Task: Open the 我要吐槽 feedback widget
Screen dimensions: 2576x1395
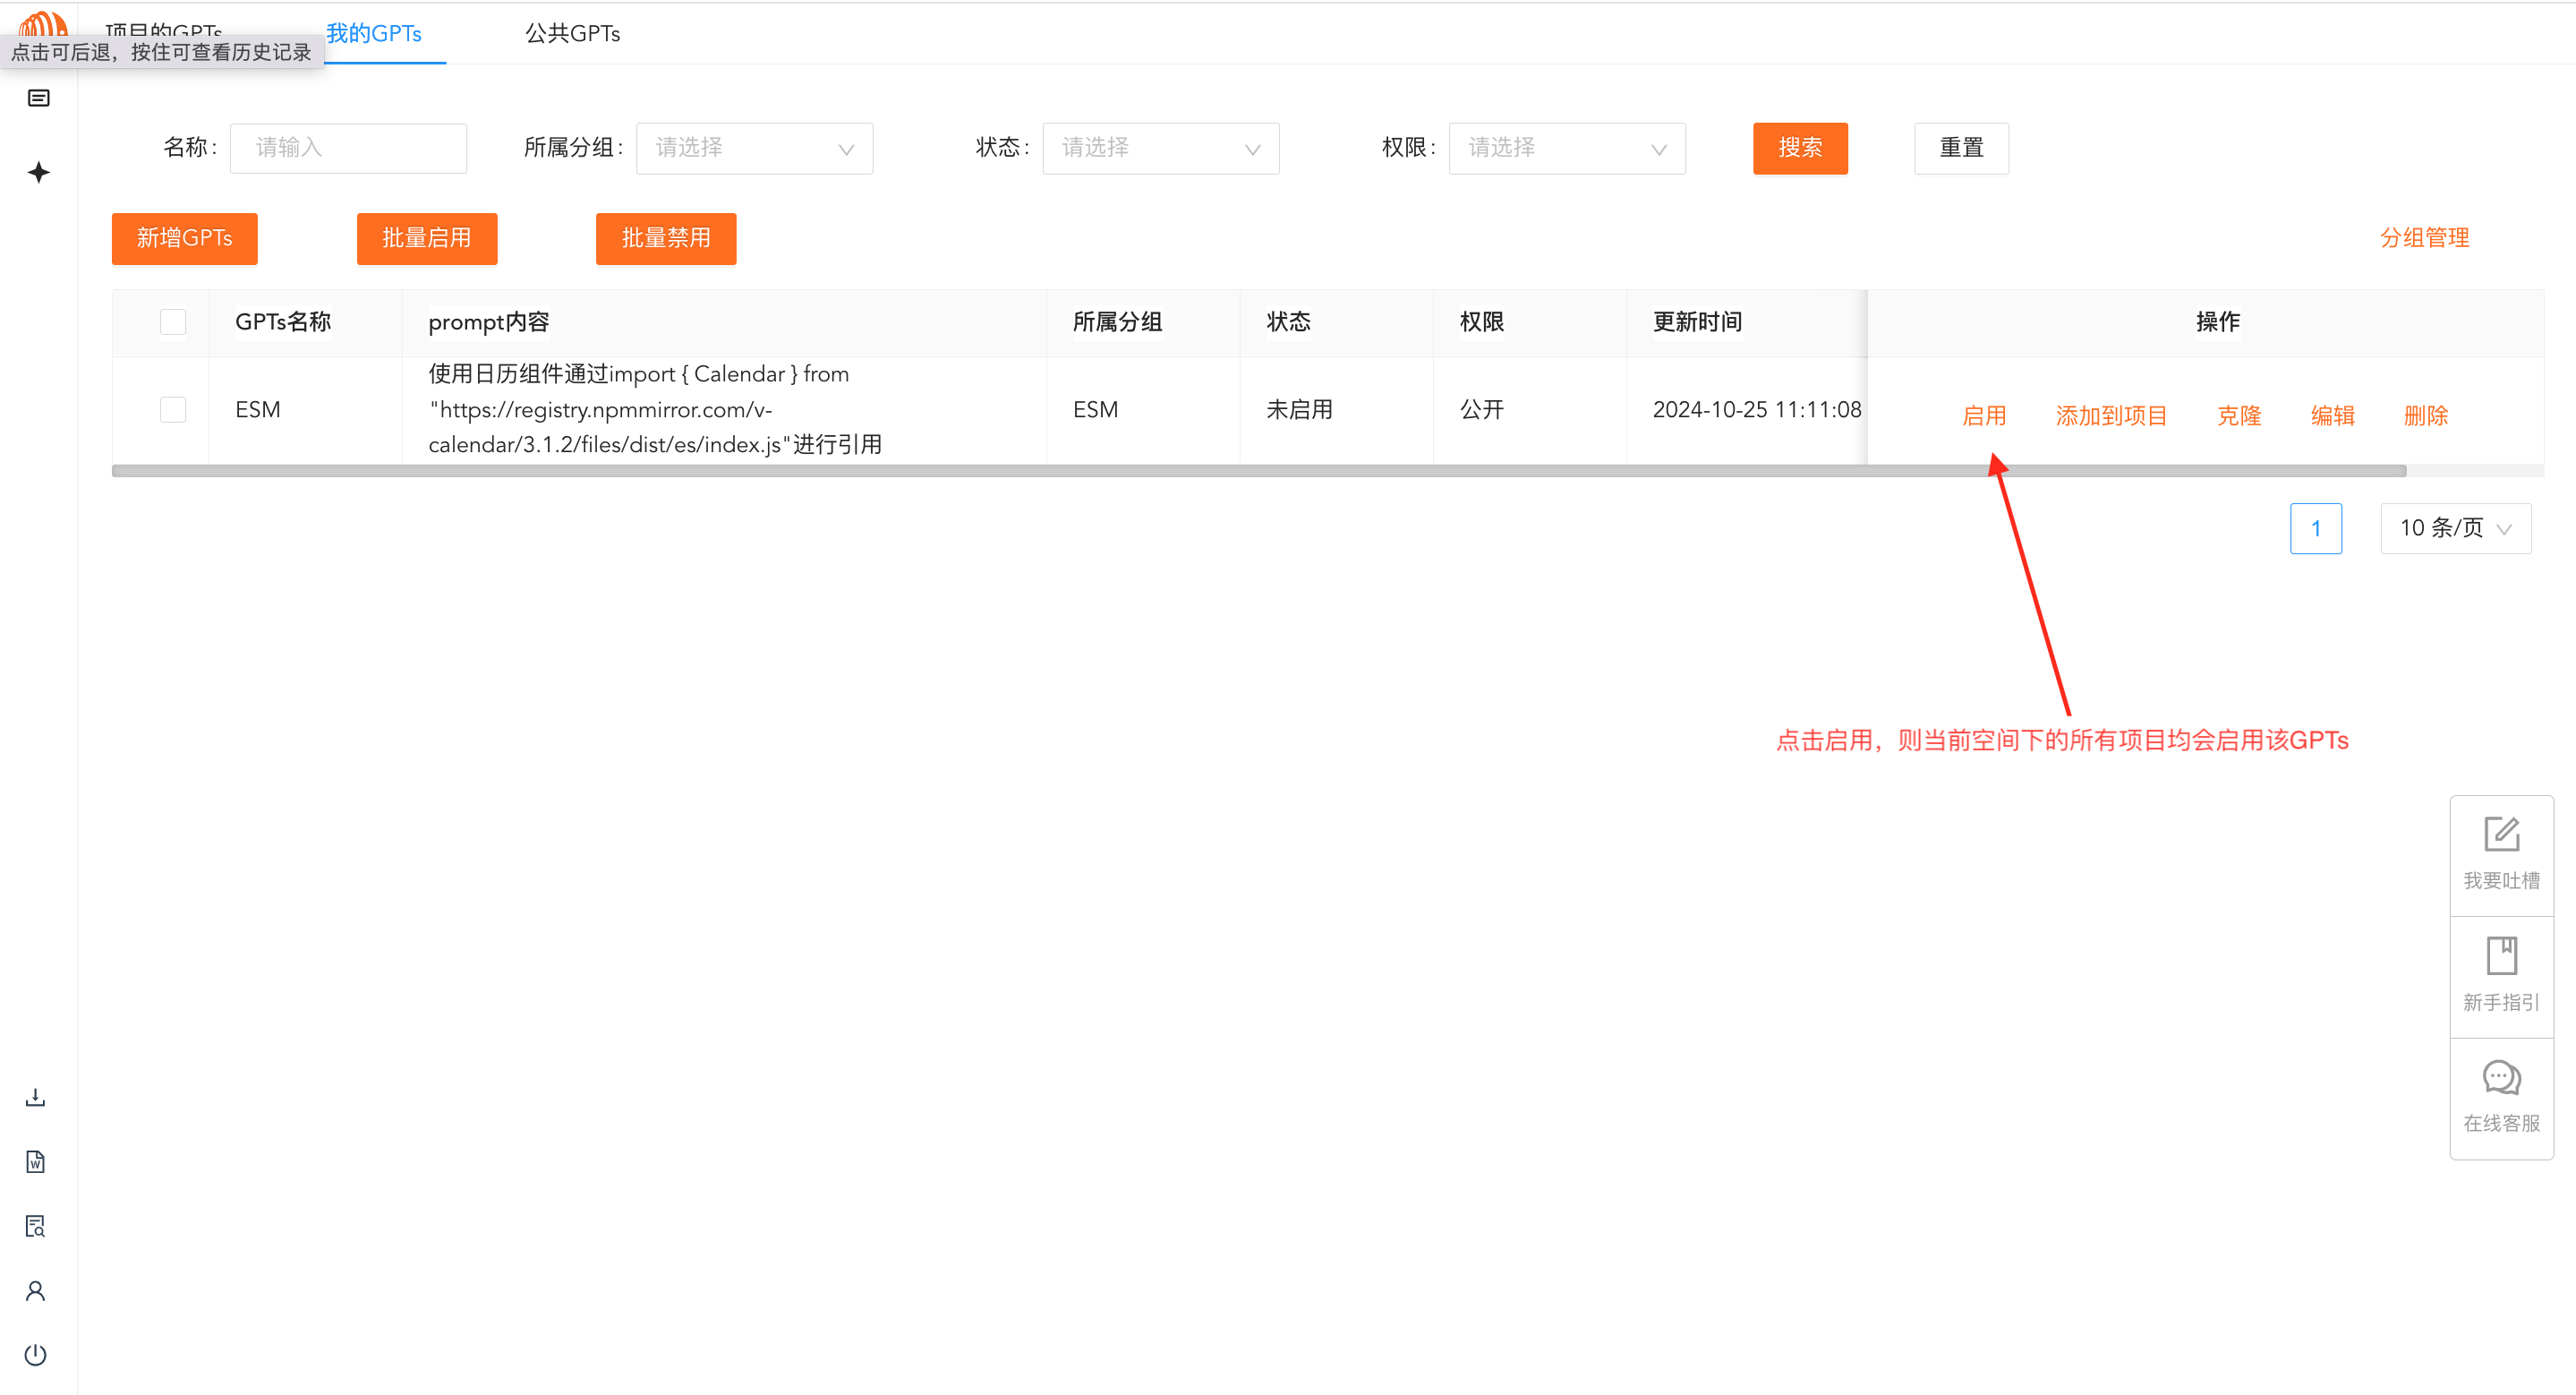Action: click(x=2501, y=853)
